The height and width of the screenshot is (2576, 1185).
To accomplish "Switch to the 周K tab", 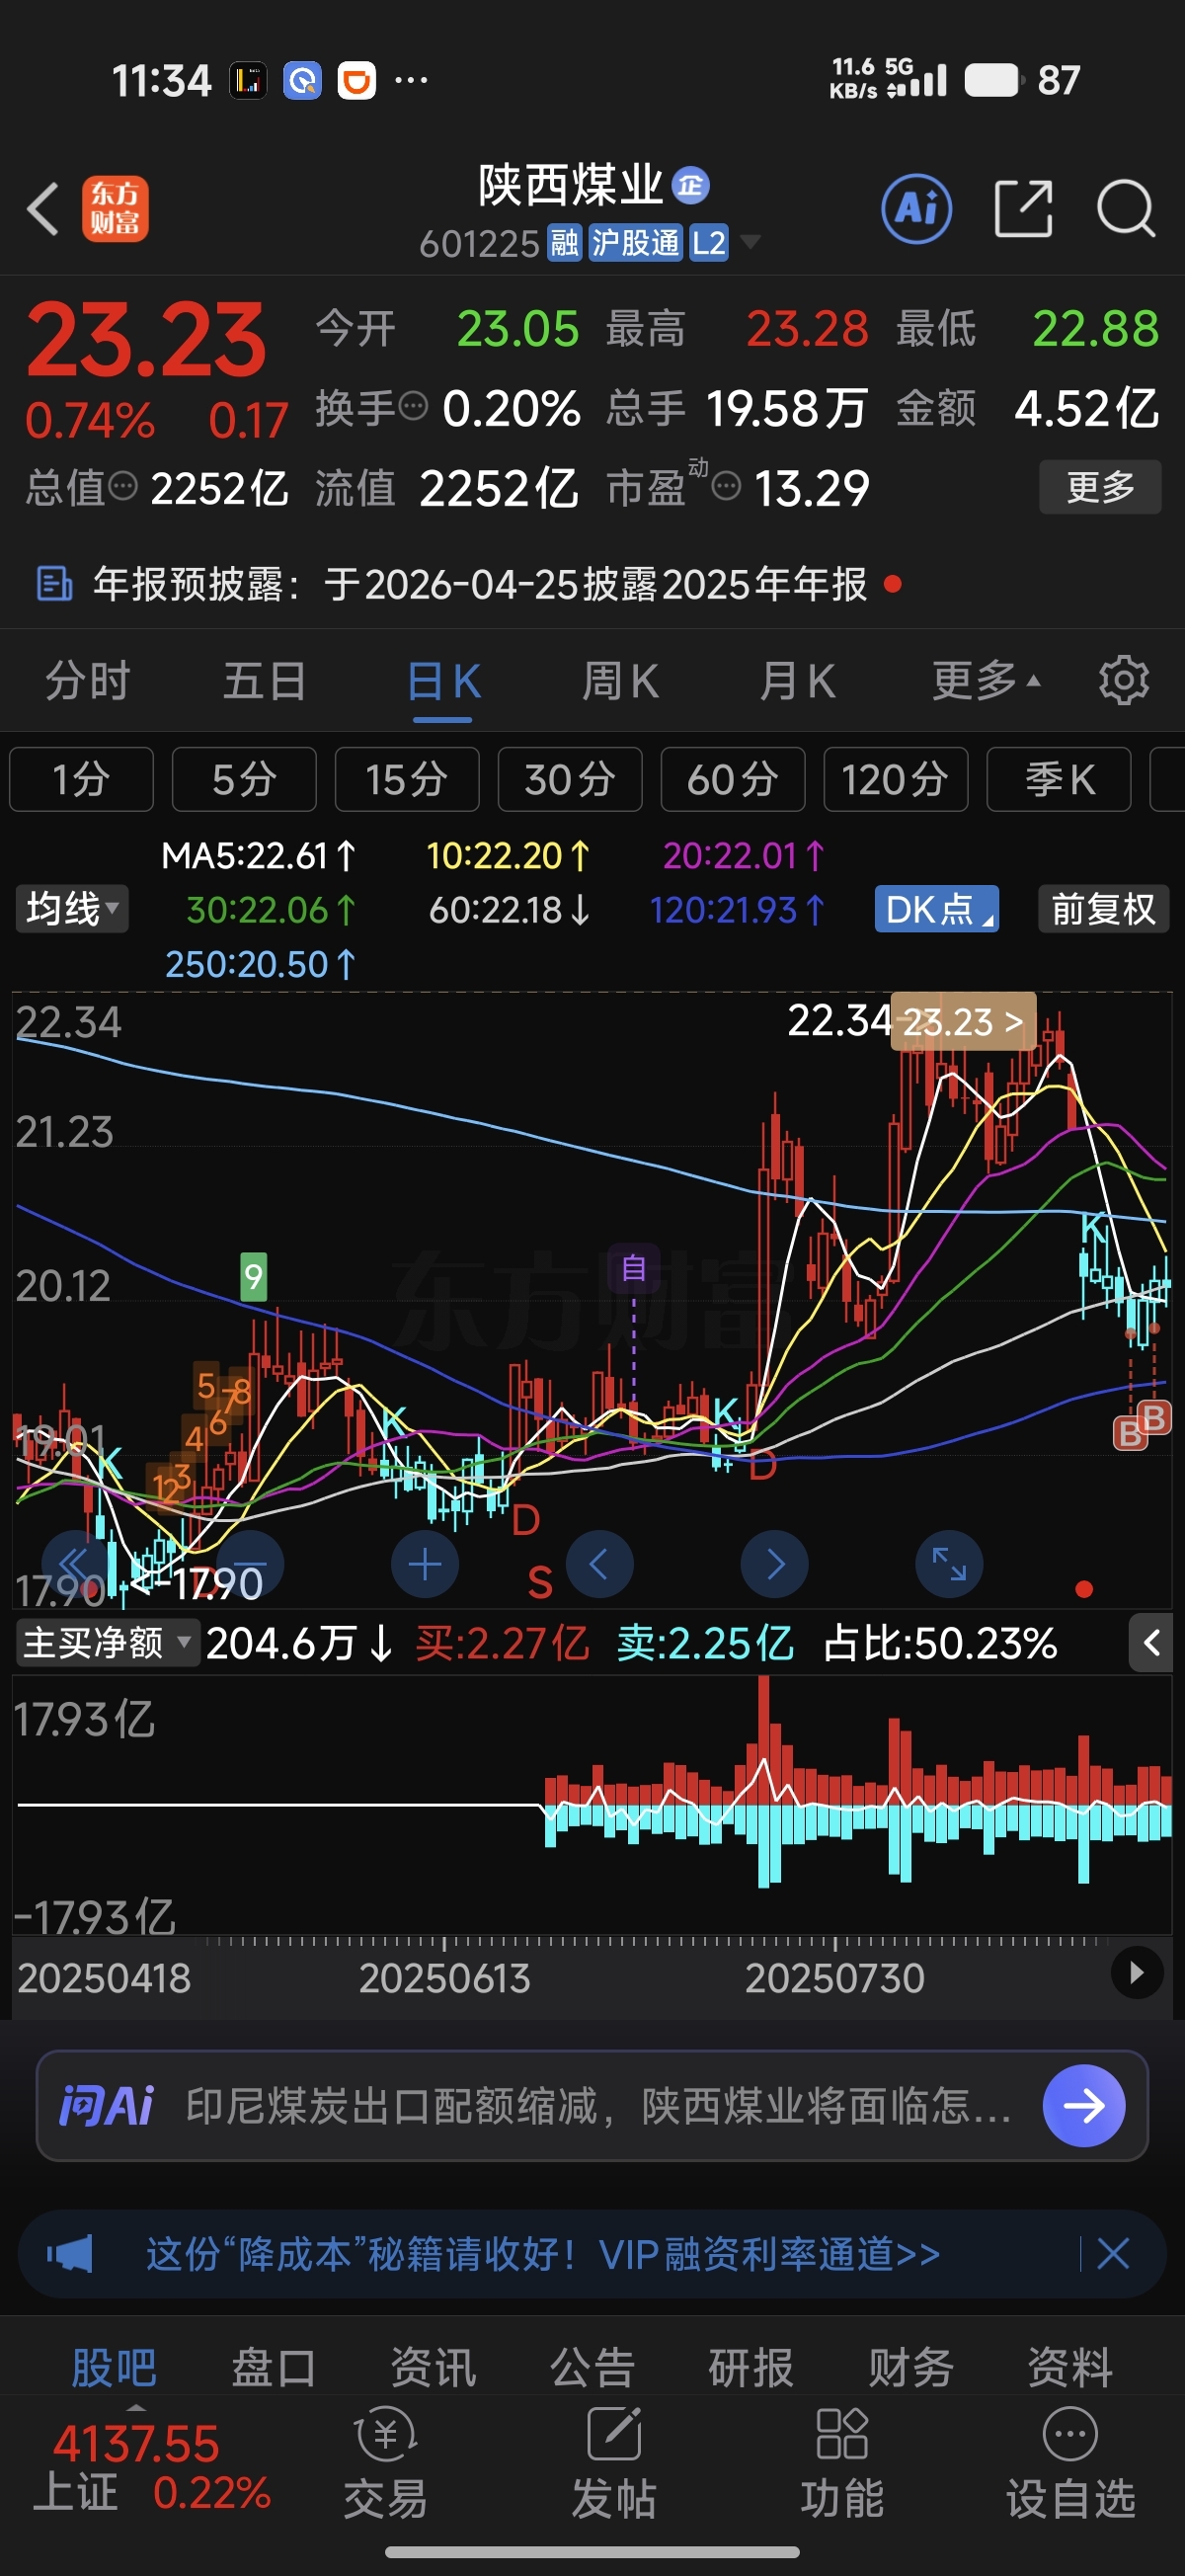I will coord(620,681).
